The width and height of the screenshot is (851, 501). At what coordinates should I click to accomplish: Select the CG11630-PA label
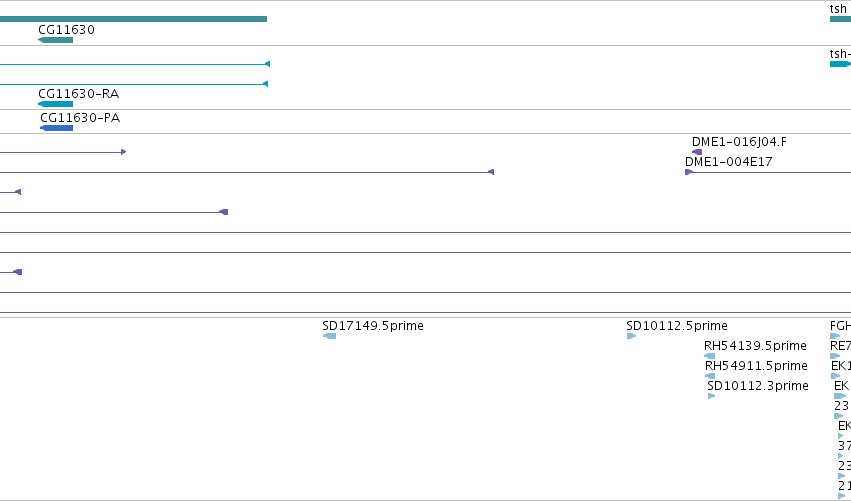[x=80, y=118]
